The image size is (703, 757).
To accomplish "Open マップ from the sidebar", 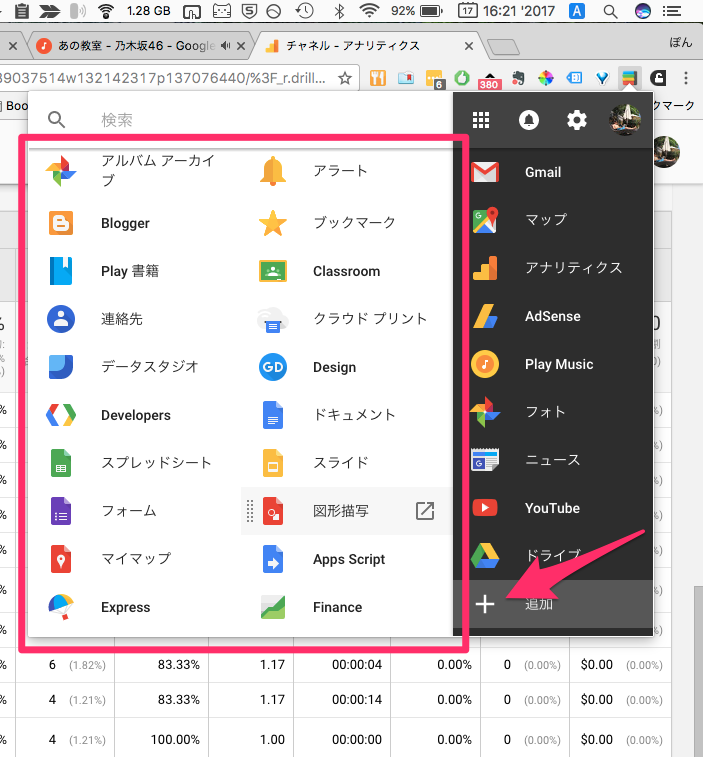I will (553, 220).
